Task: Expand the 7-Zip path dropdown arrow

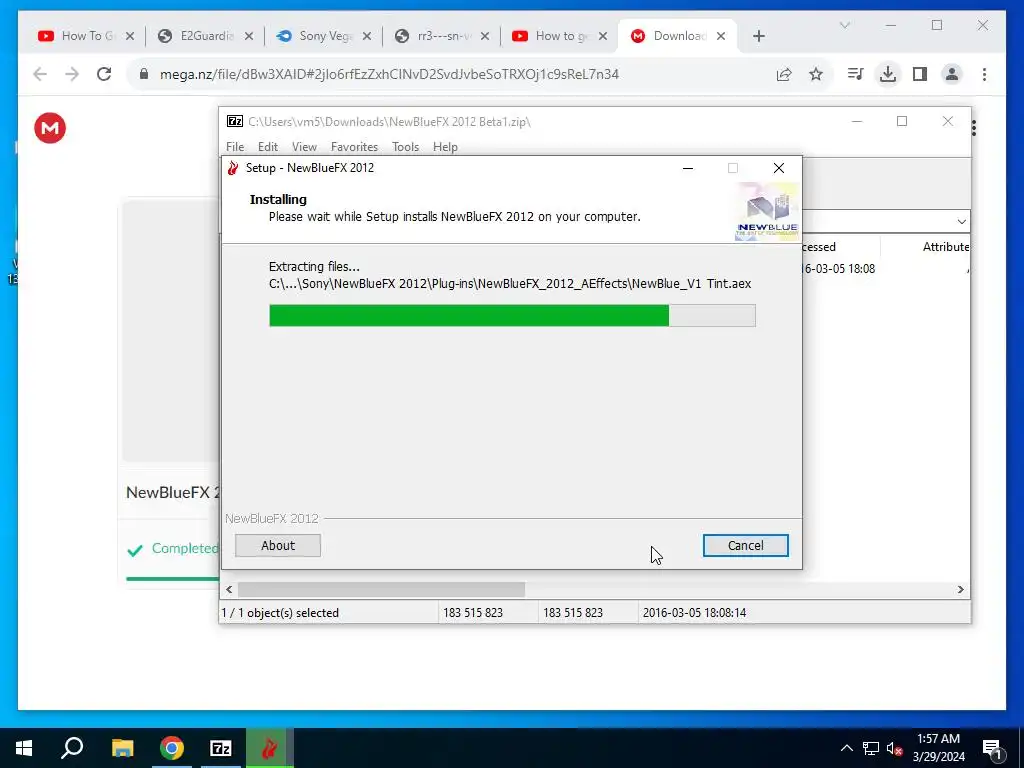Action: click(961, 221)
